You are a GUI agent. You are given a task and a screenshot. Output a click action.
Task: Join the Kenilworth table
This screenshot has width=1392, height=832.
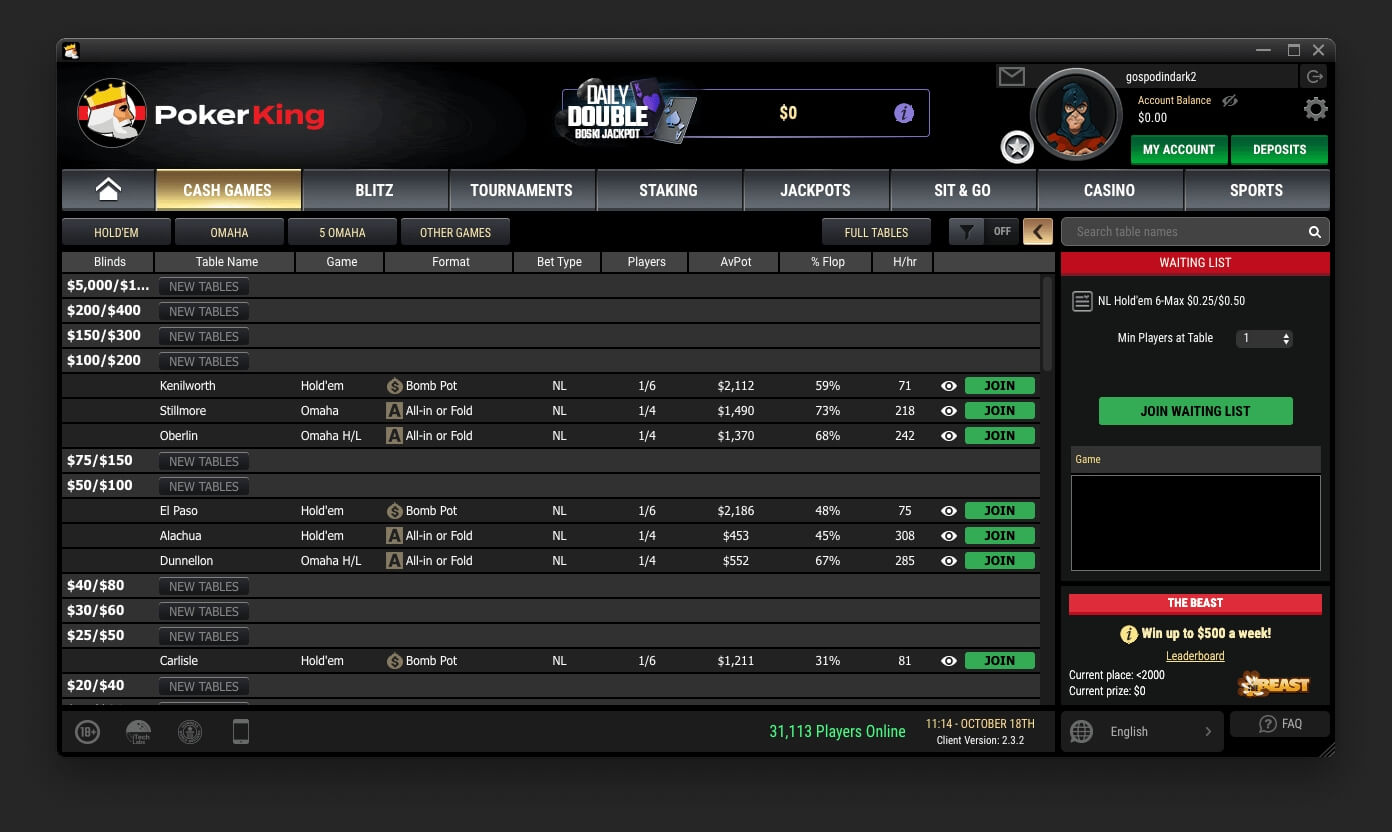[x=1000, y=386]
